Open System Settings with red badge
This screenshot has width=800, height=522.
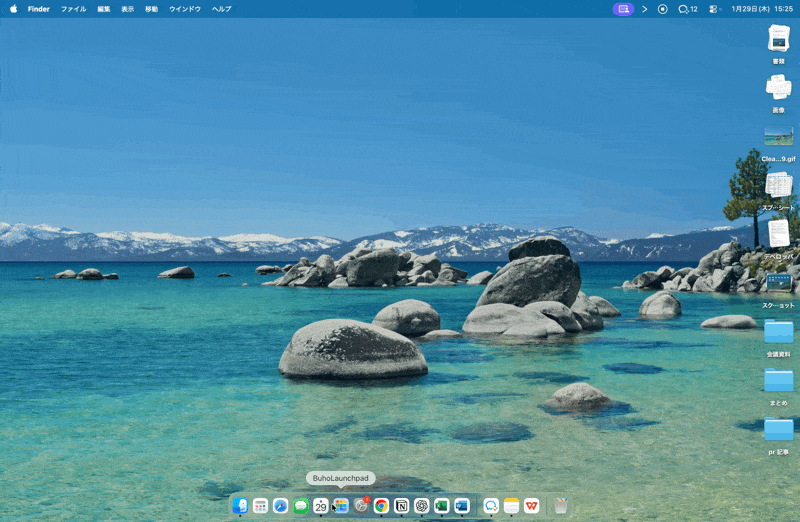tap(361, 506)
